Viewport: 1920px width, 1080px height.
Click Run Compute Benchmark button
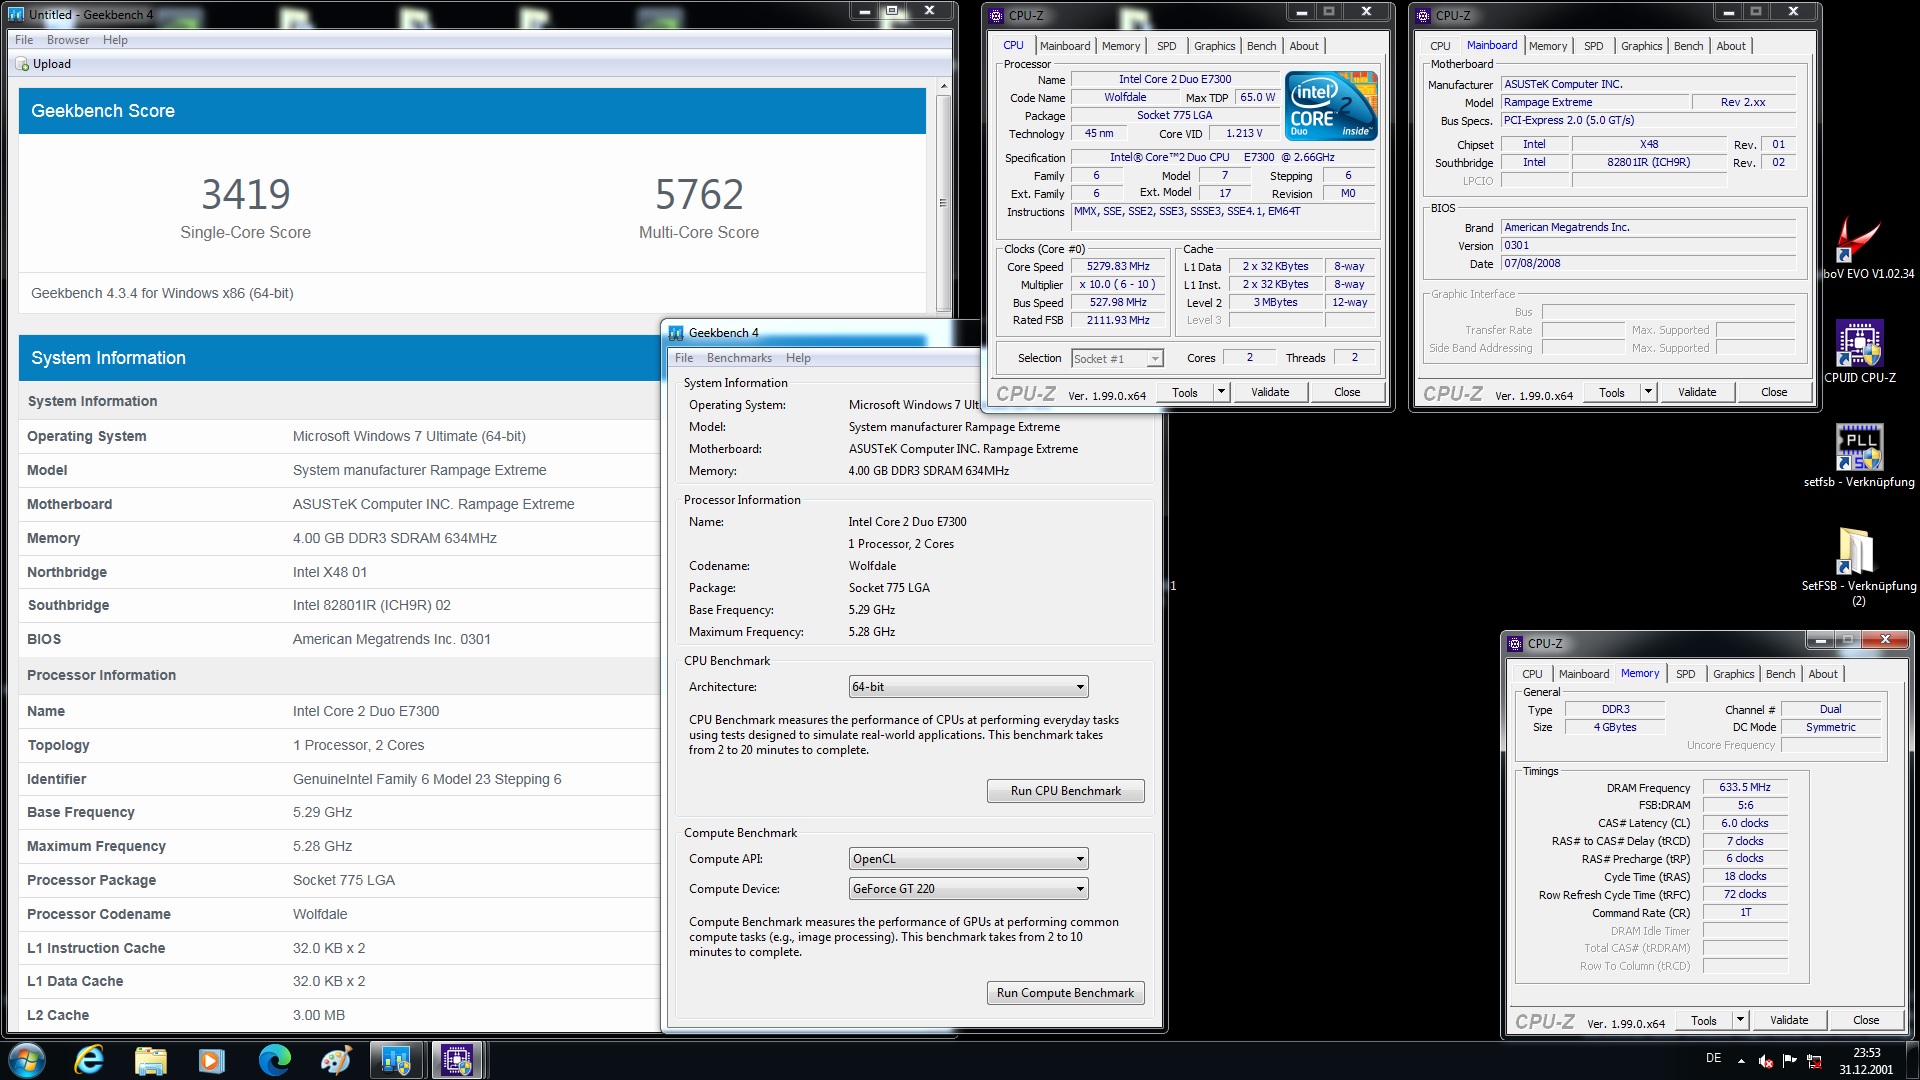click(1065, 993)
